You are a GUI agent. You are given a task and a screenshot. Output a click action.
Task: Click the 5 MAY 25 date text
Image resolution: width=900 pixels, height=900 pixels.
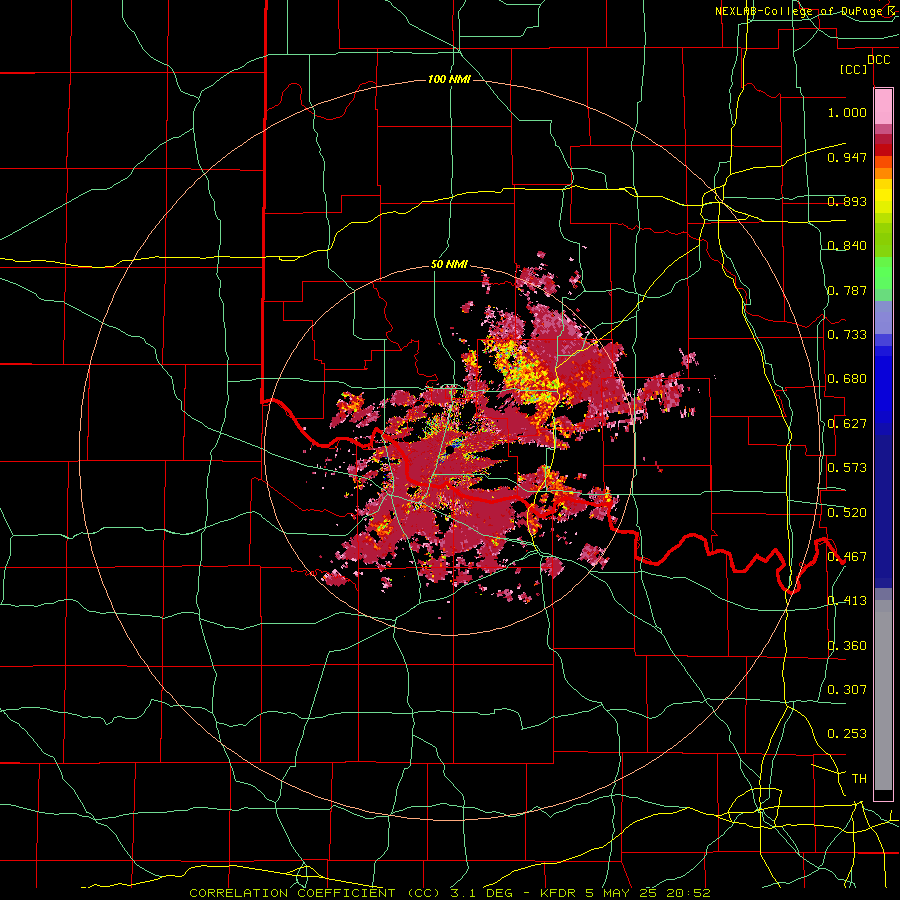[x=623, y=893]
